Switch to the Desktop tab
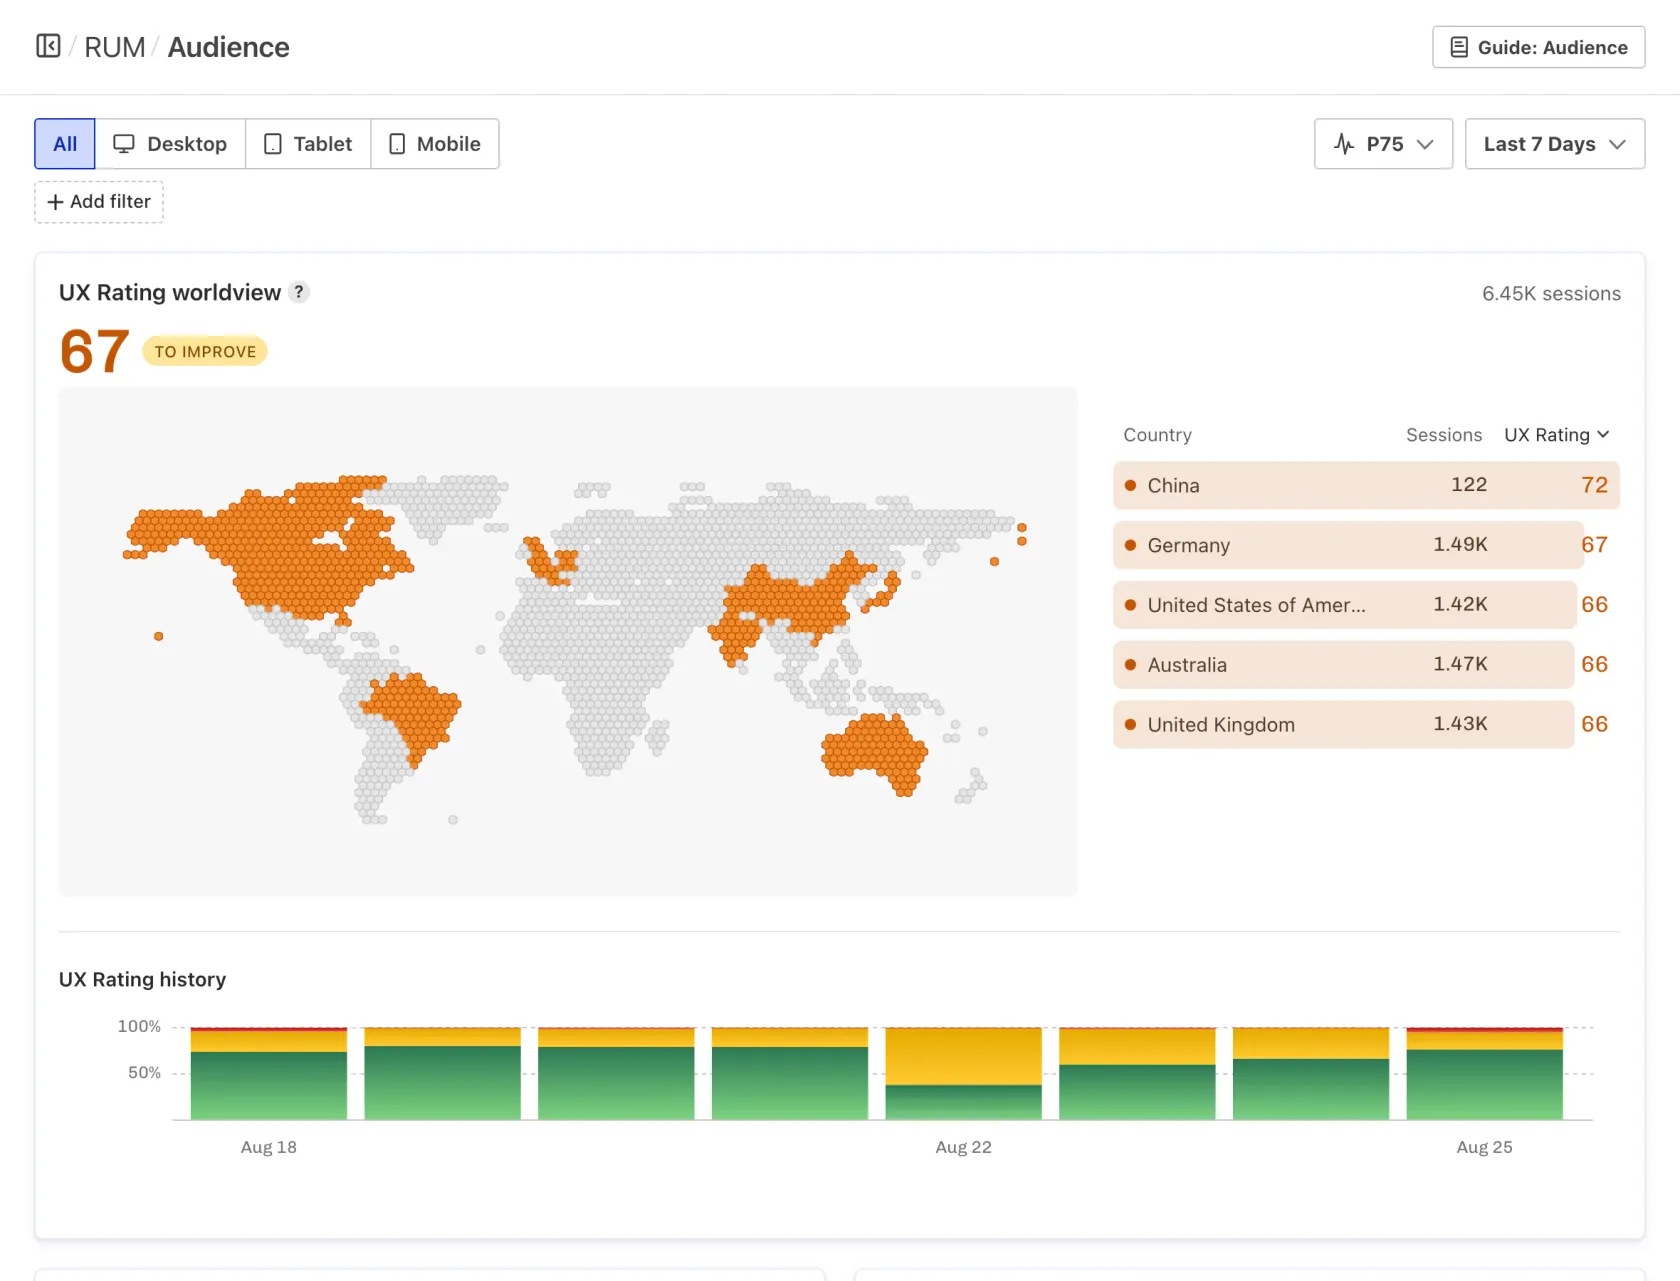The width and height of the screenshot is (1680, 1281). coord(170,144)
